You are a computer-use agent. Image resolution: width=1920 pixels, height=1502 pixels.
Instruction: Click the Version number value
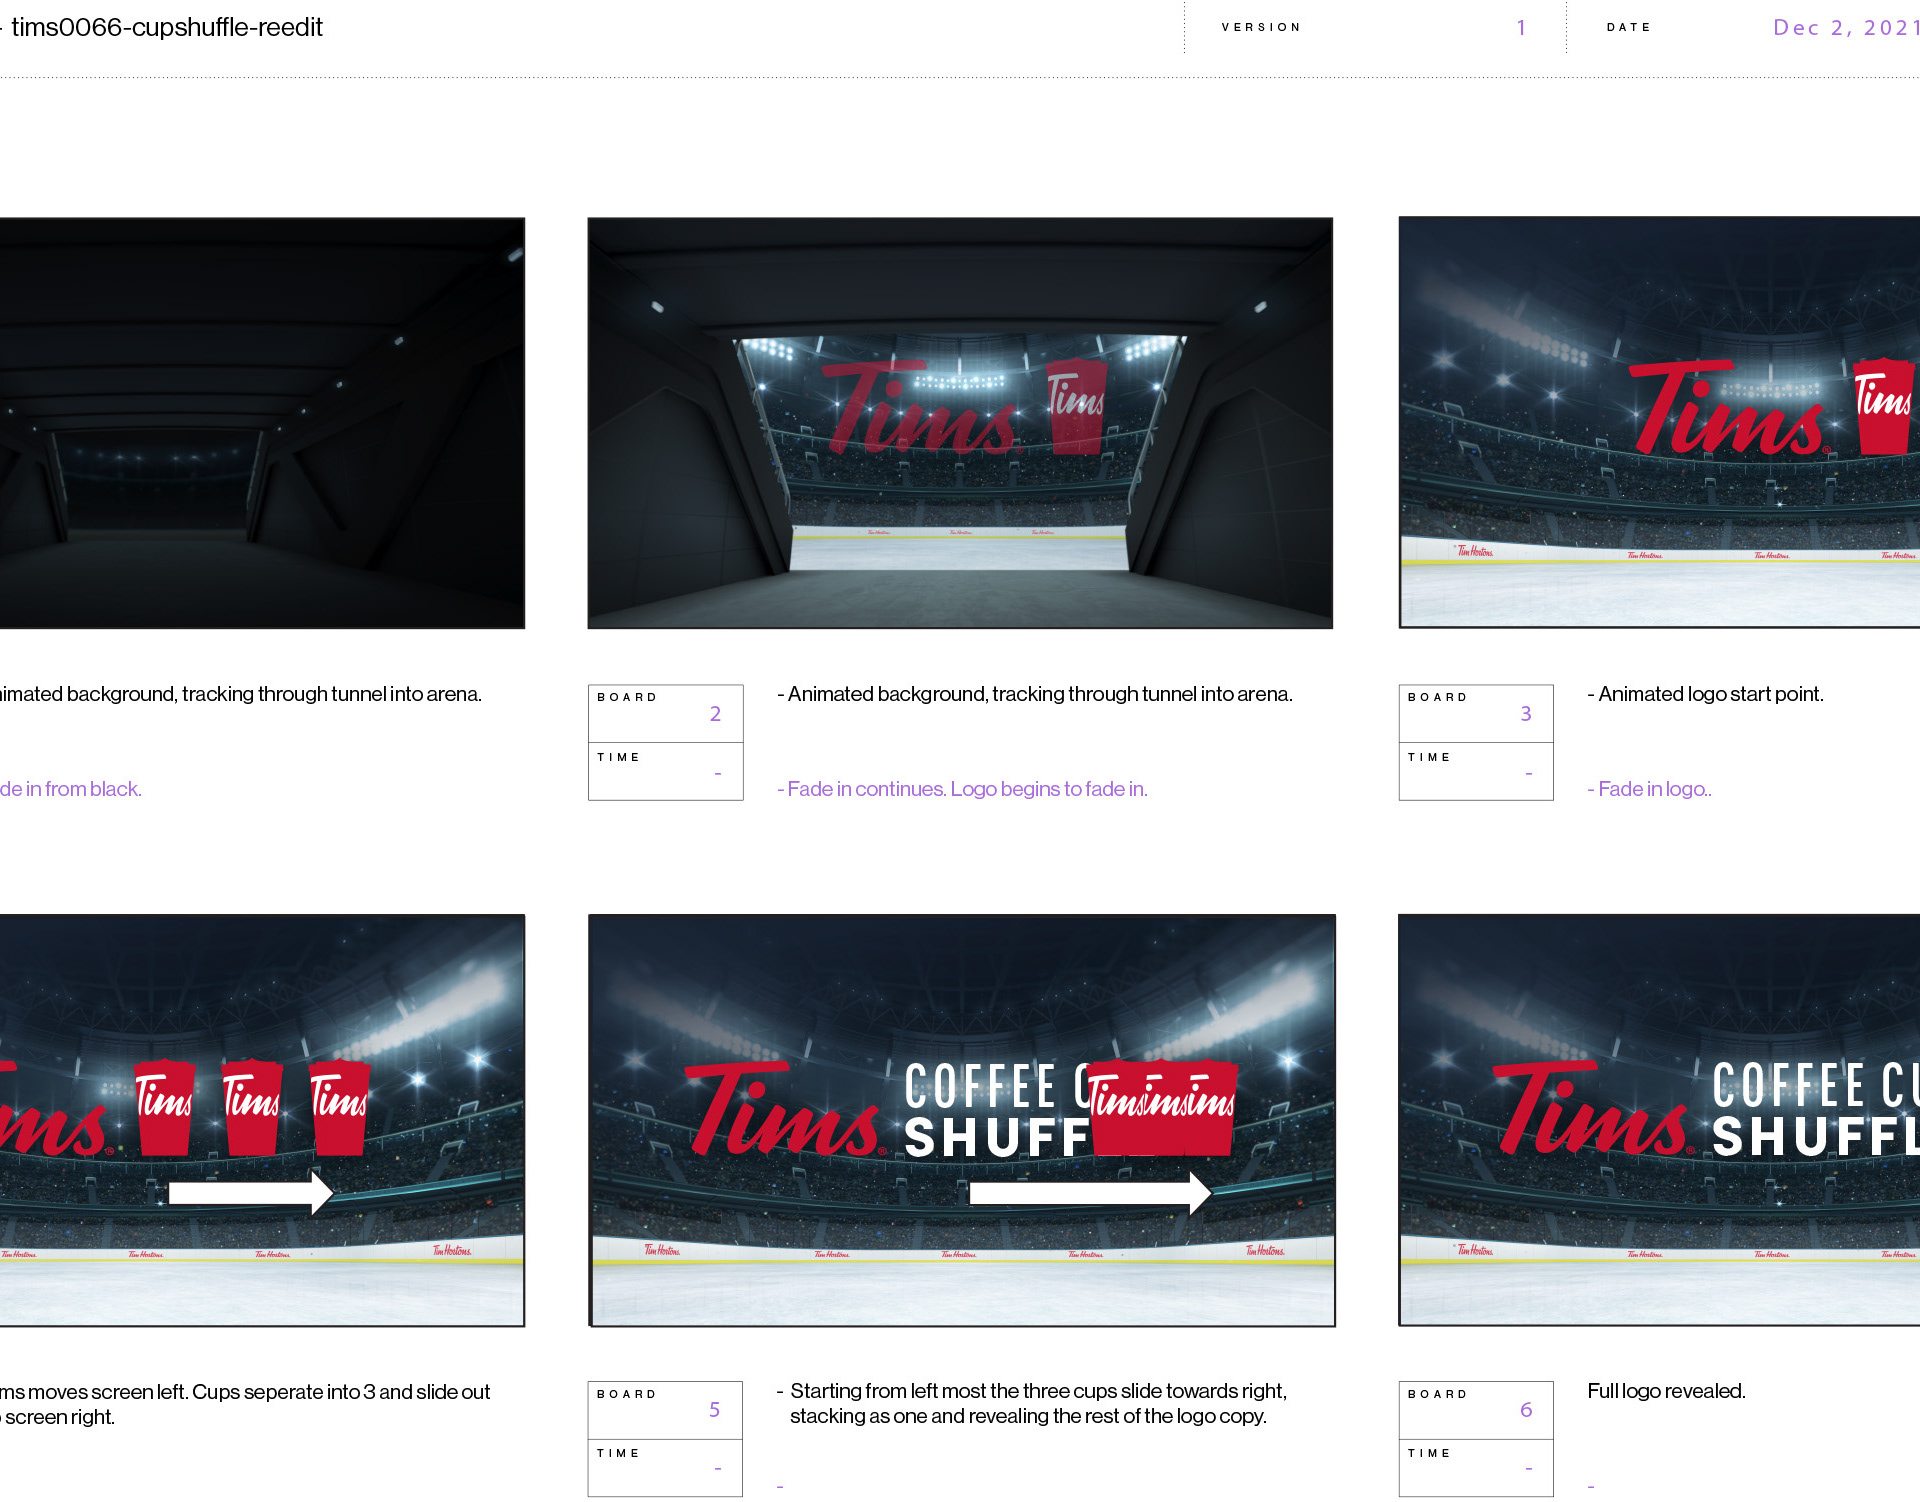1521,28
